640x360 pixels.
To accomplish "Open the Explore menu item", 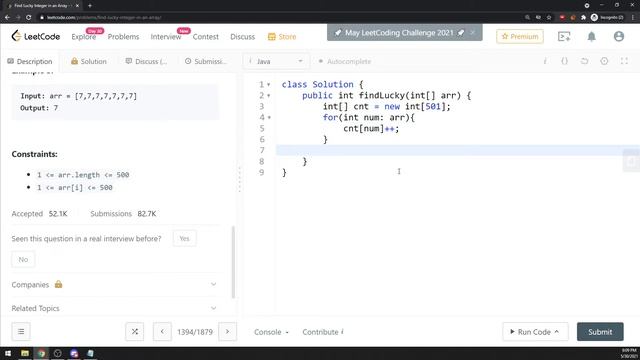I will 84,37.
